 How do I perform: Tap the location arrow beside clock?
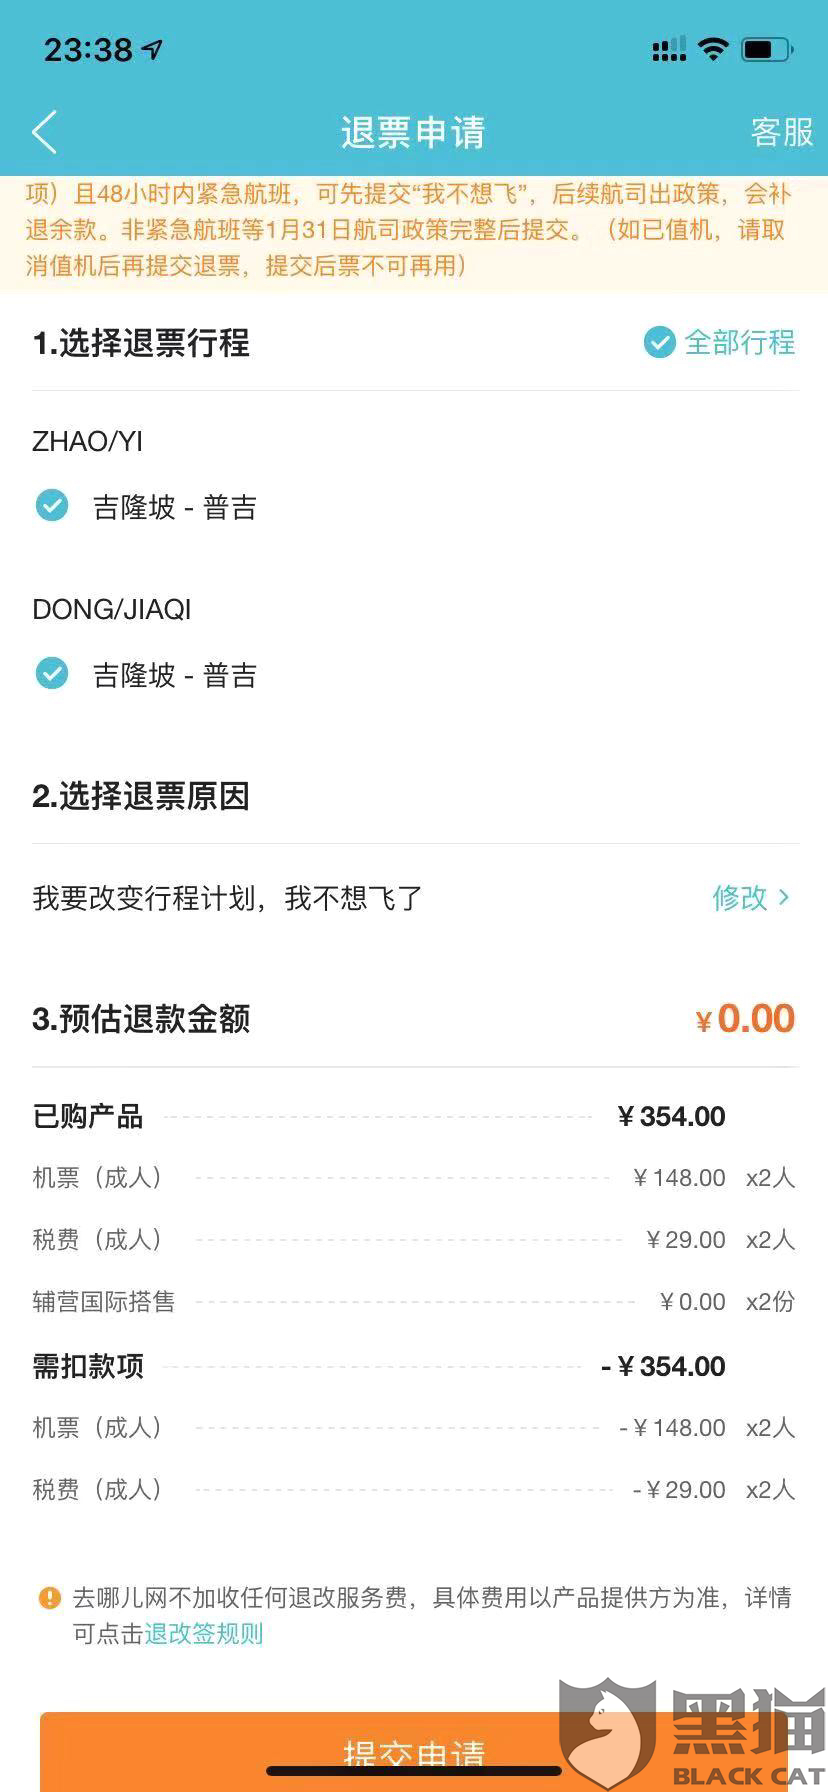pyautogui.click(x=153, y=49)
